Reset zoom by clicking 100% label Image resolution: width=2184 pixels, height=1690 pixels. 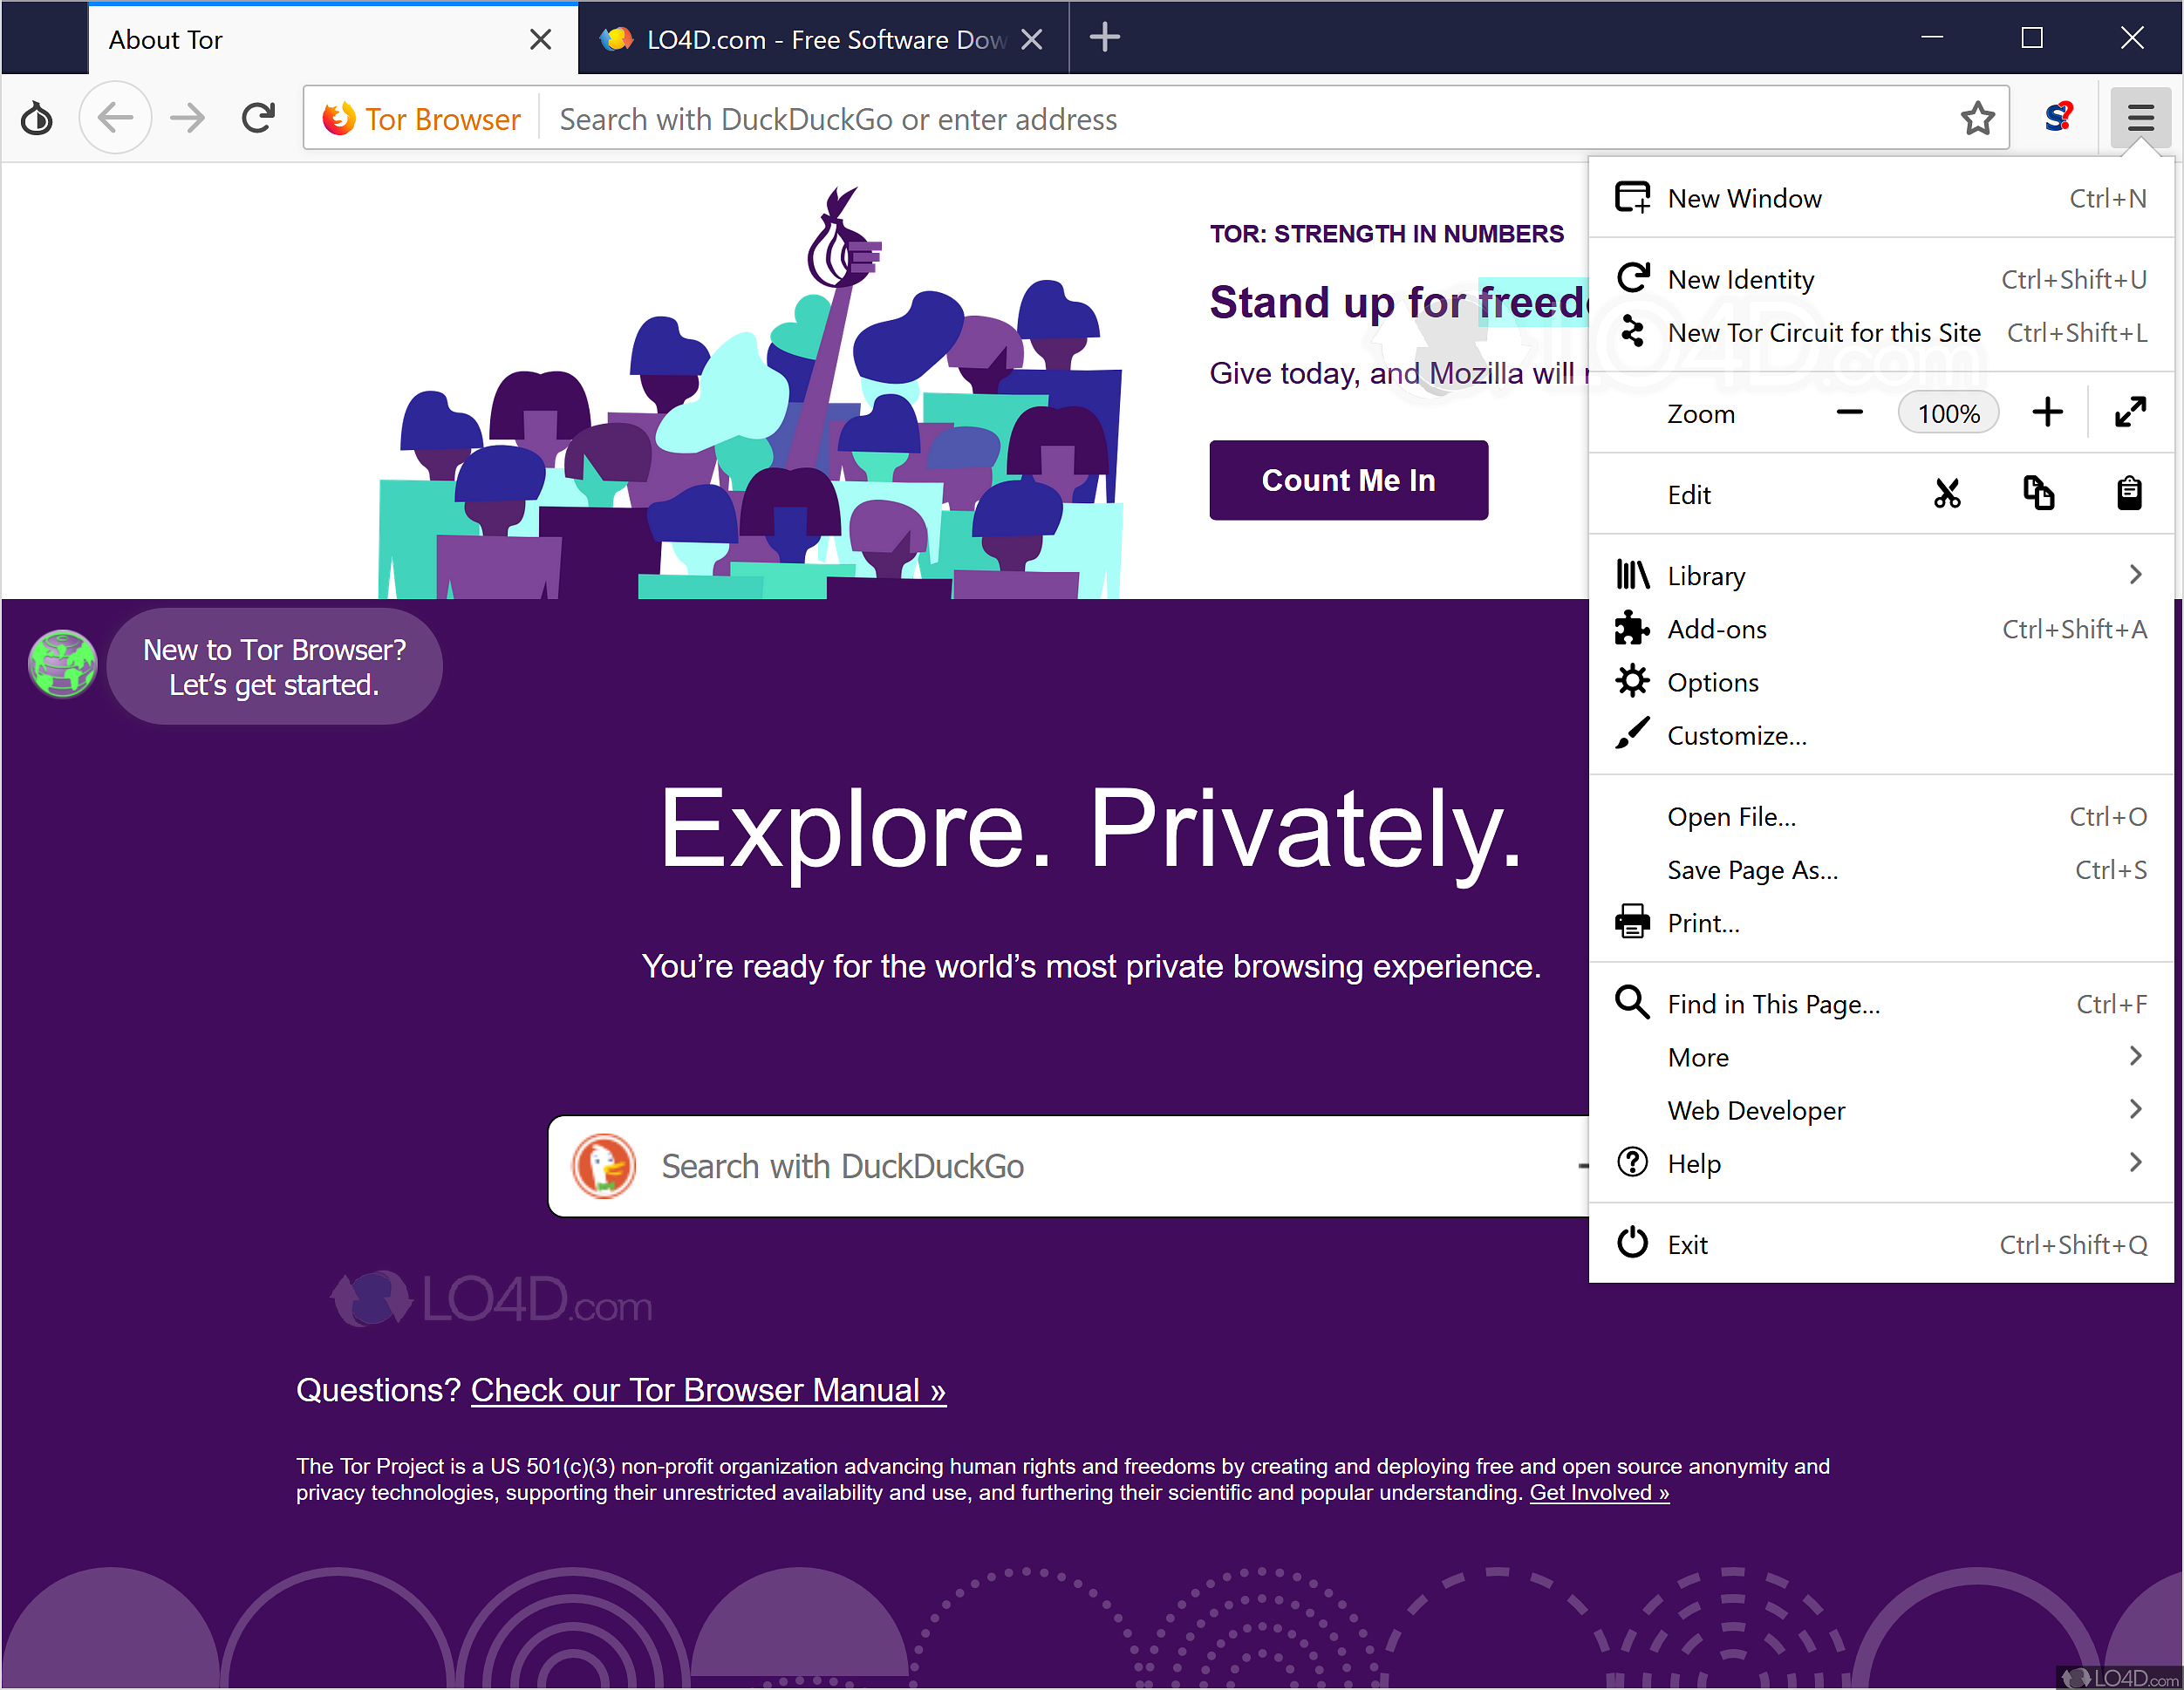[1948, 413]
